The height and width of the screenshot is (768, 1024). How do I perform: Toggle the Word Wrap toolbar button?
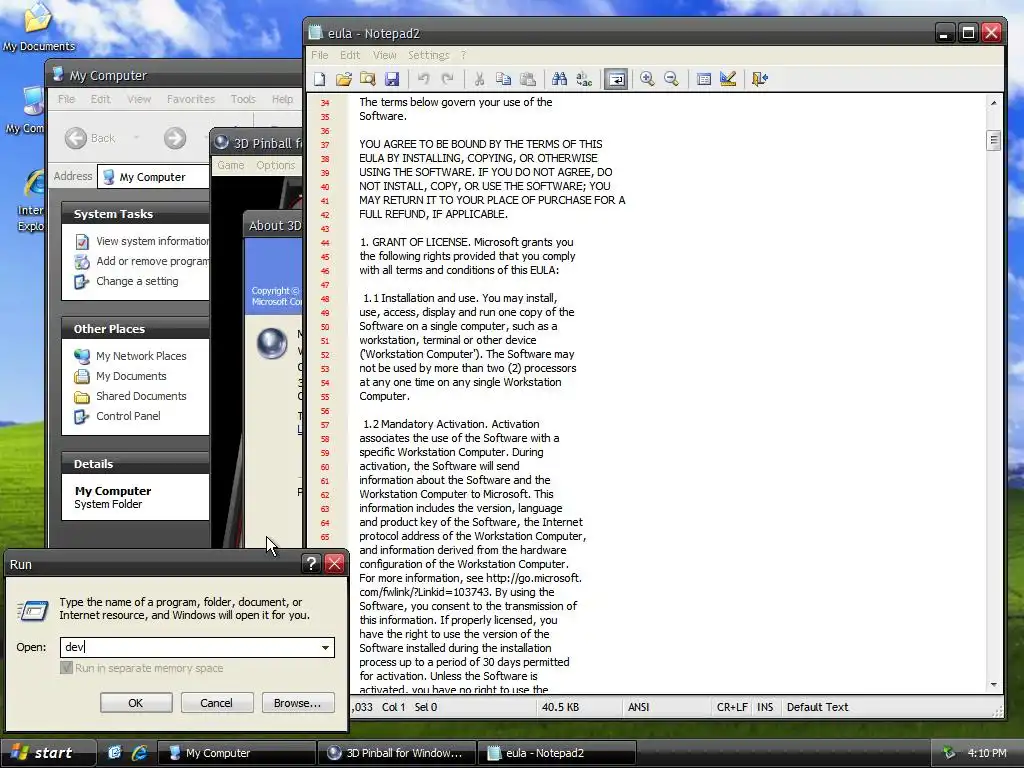tap(616, 79)
